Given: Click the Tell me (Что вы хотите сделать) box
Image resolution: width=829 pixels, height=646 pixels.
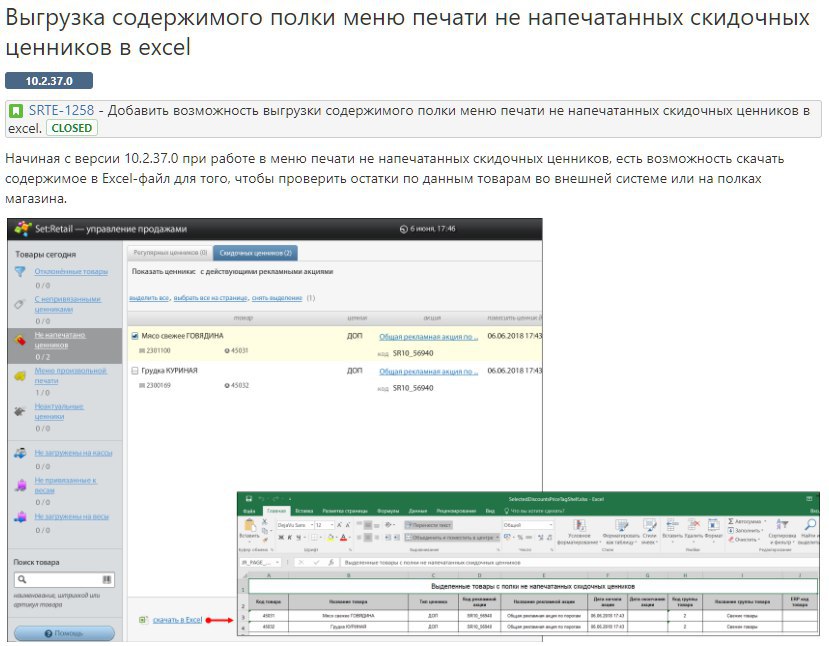Looking at the screenshot, I should [x=534, y=511].
